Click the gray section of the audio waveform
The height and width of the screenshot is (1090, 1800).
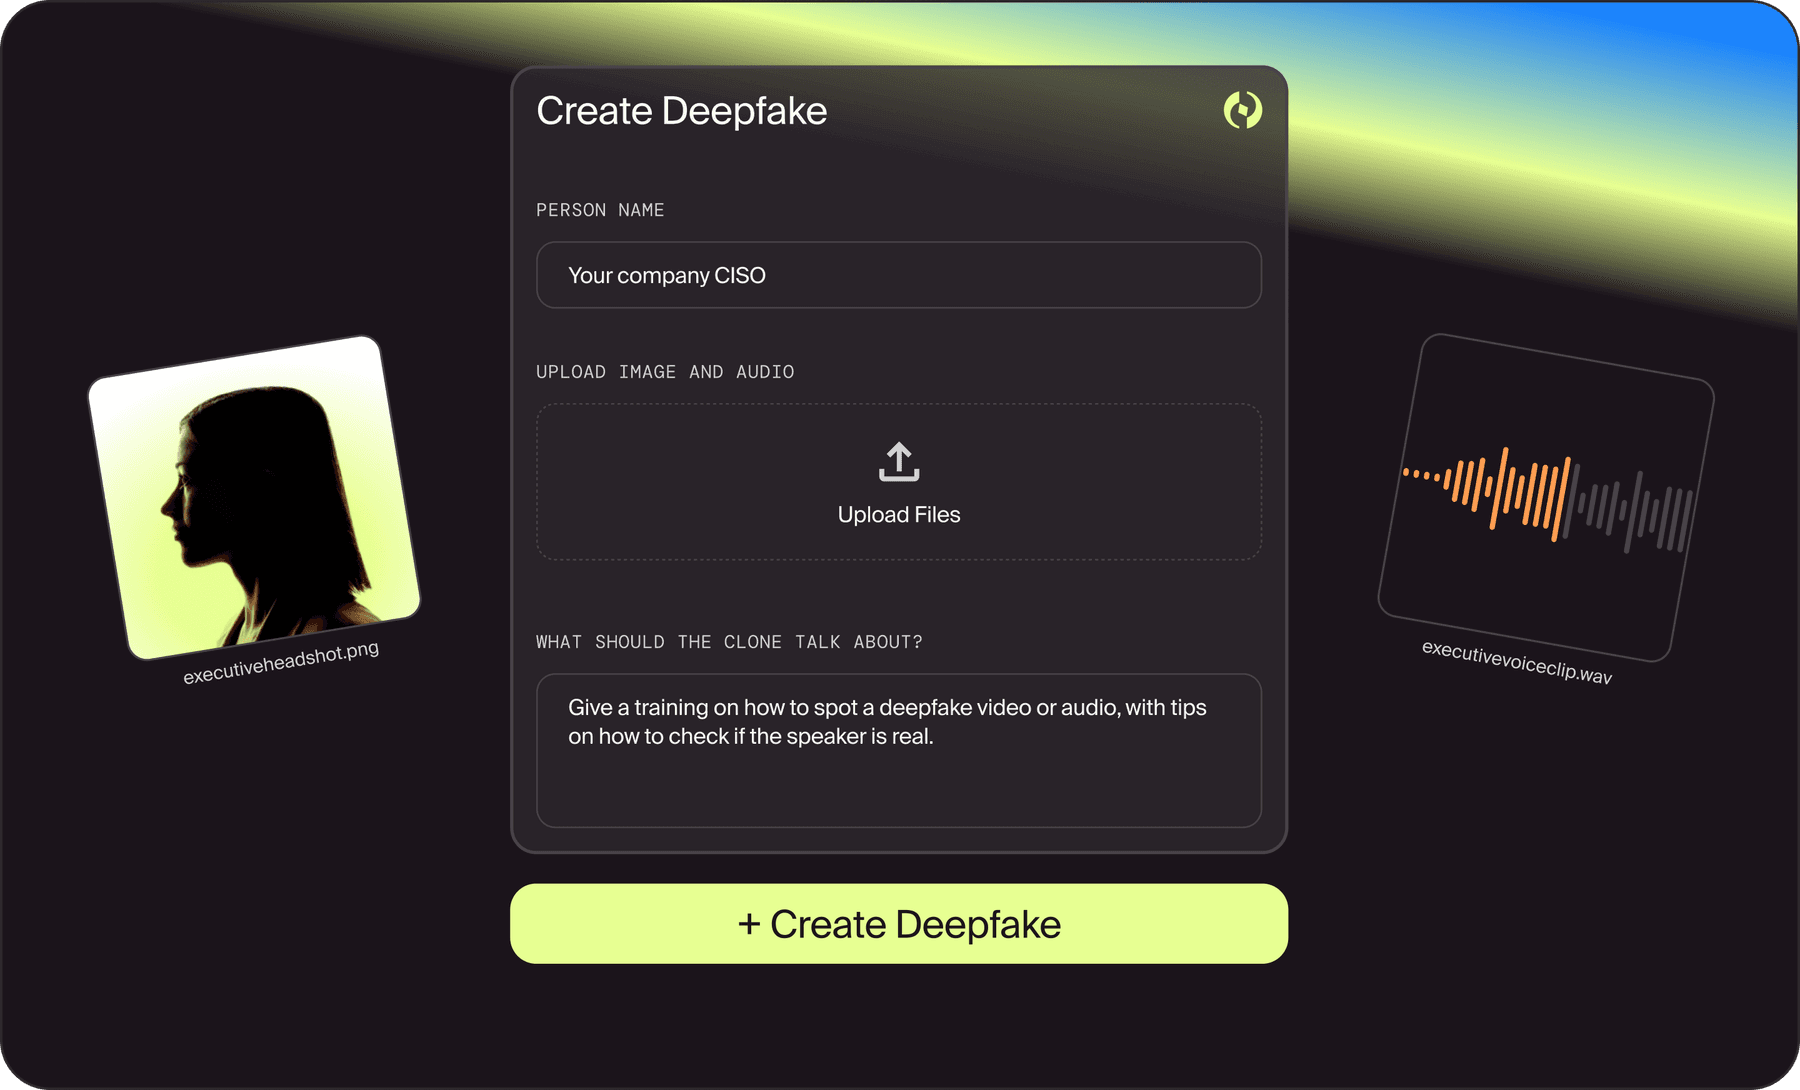1640,509
